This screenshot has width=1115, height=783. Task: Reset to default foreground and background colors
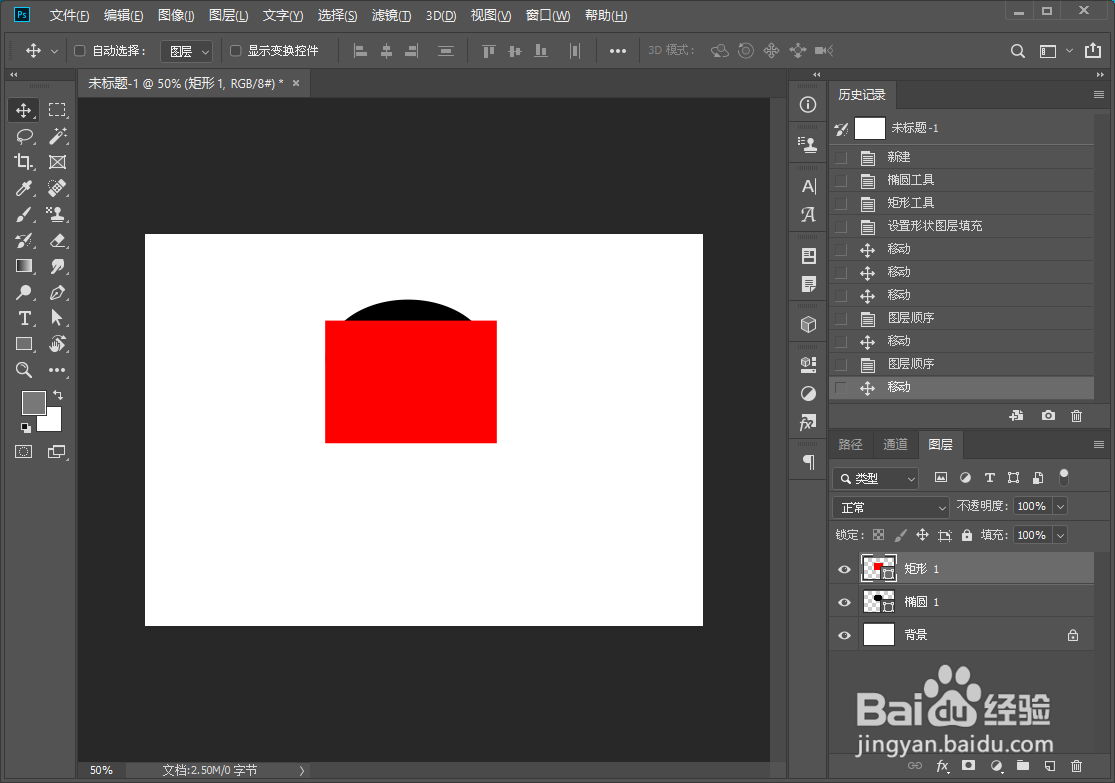26,427
